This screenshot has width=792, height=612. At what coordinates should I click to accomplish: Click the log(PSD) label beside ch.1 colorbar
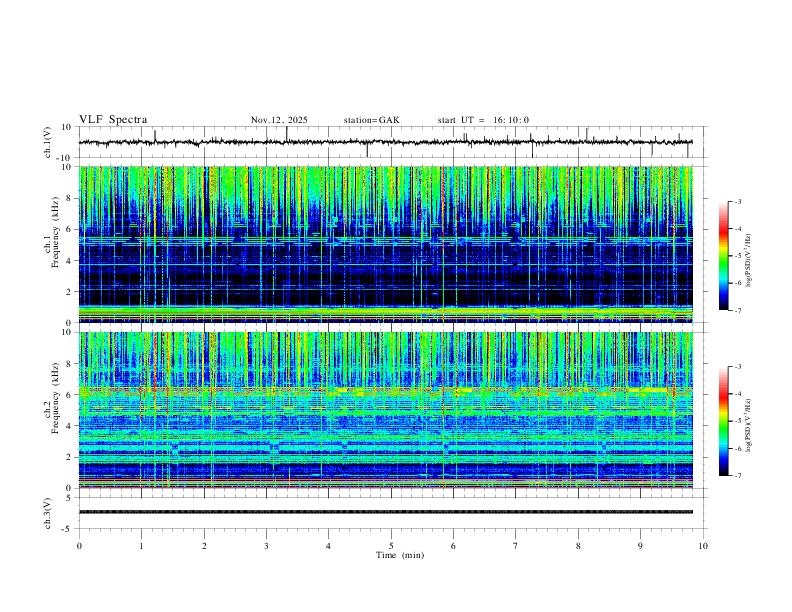(748, 260)
